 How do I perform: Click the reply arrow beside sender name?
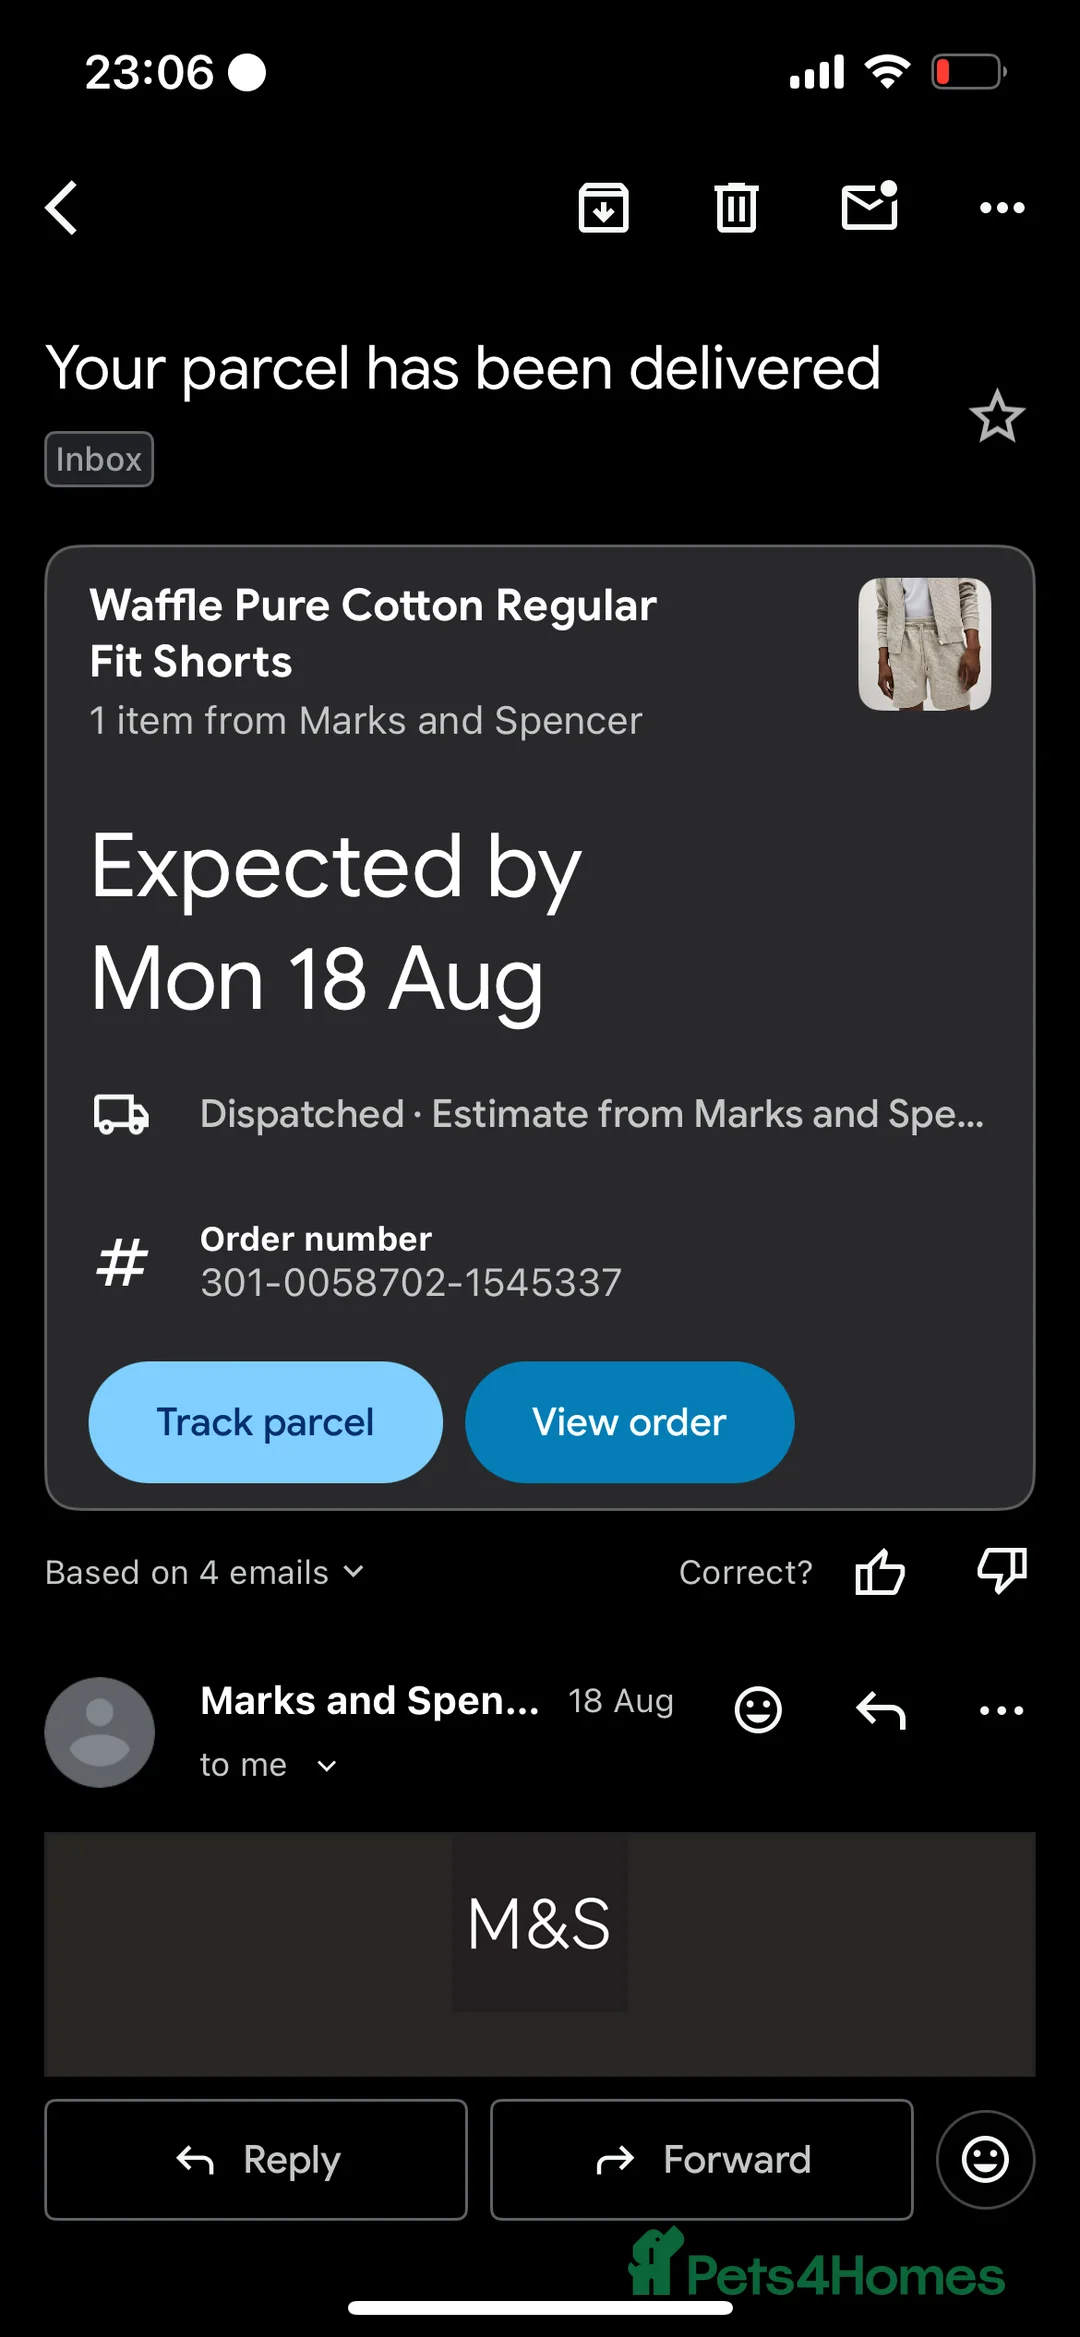pyautogui.click(x=881, y=1710)
